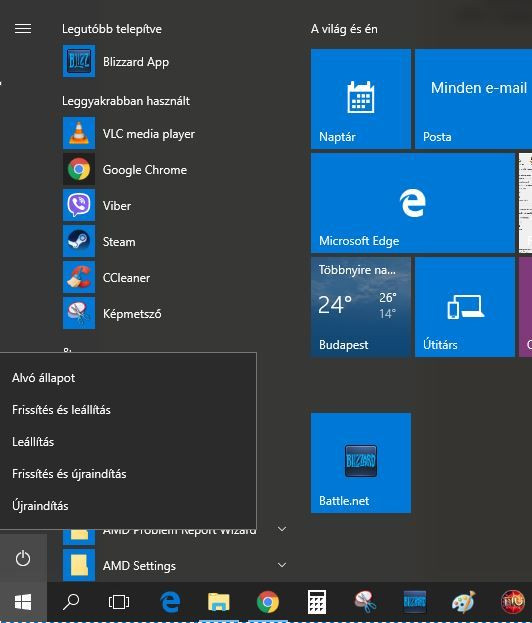This screenshot has height=623, width=532.
Task: Open the hamburger menu in Start
Action: click(x=23, y=29)
